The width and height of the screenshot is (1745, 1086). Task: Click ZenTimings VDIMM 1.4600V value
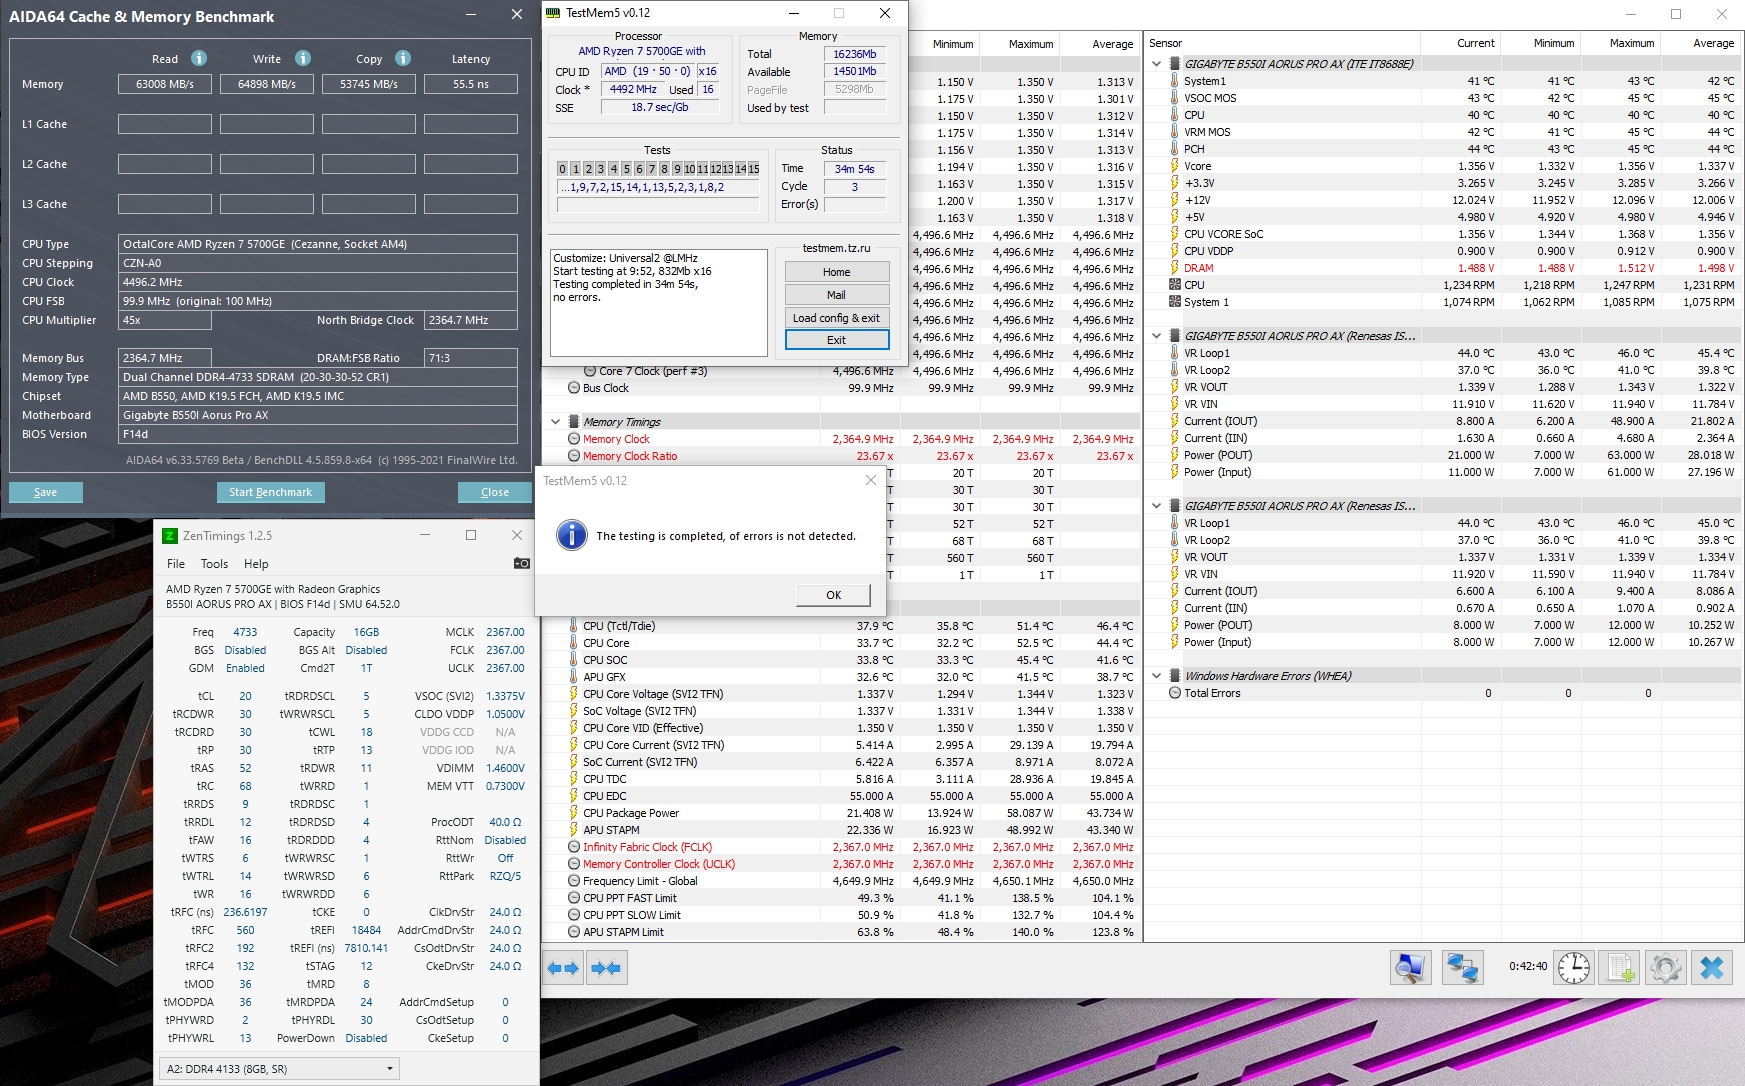click(x=505, y=768)
